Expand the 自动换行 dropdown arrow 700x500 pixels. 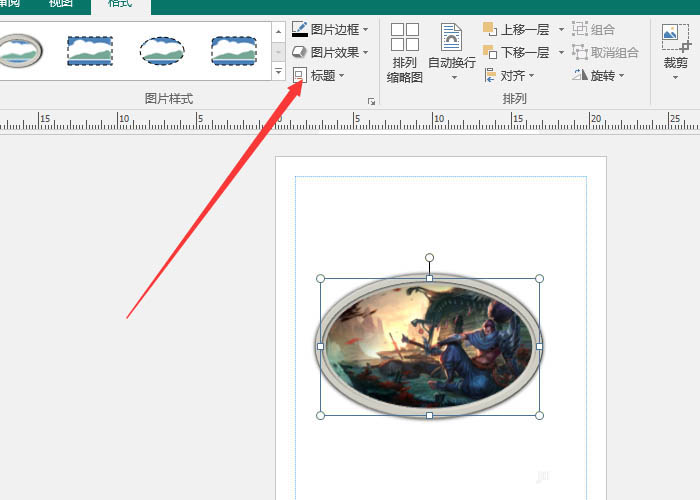click(x=454, y=78)
